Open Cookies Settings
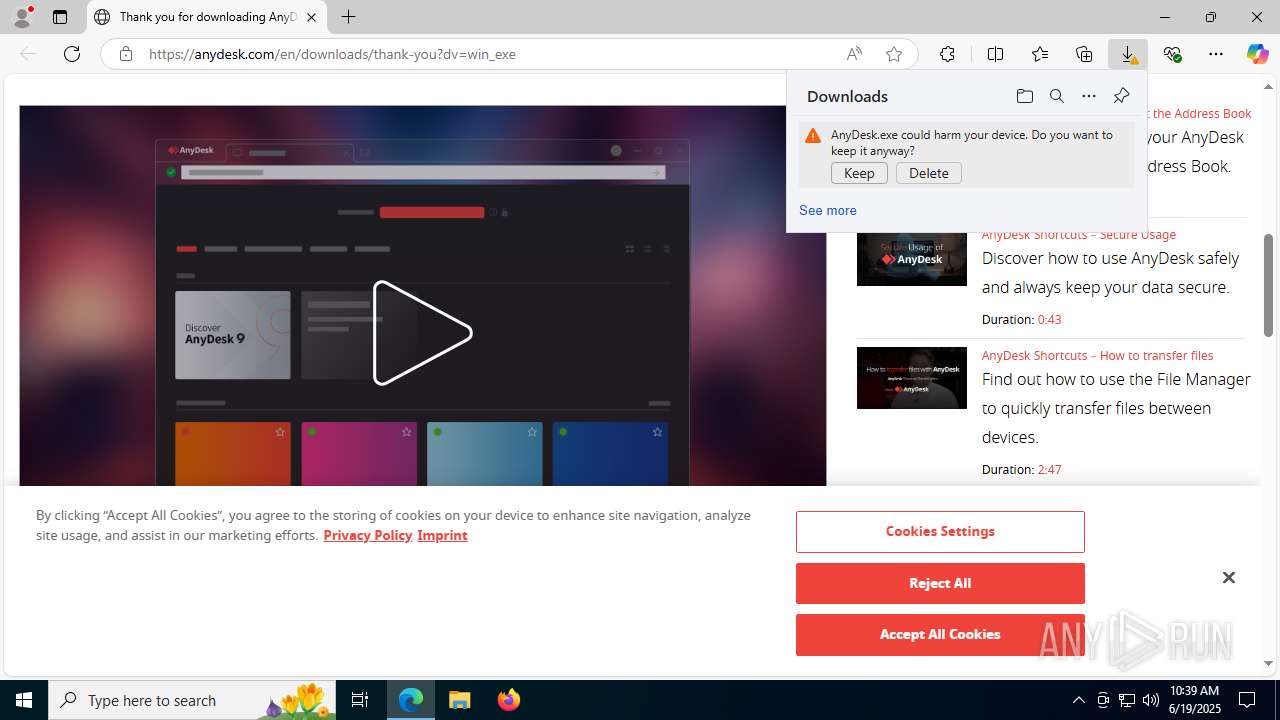The width and height of the screenshot is (1280, 720). [x=940, y=532]
